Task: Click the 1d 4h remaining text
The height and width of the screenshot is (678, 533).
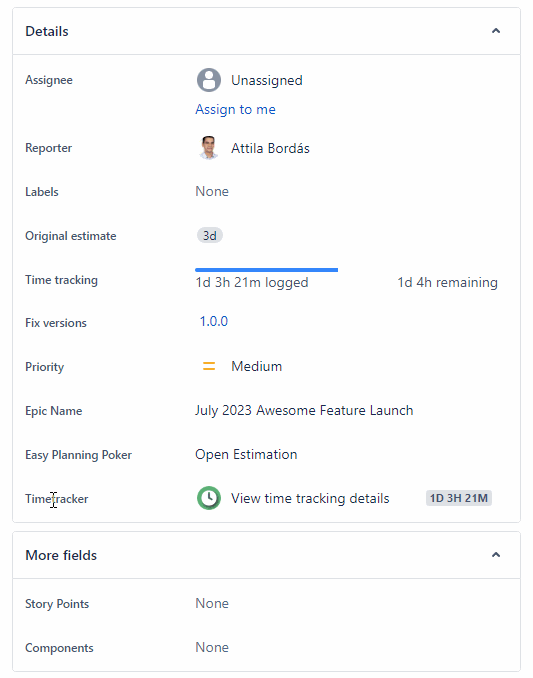Action: pos(447,282)
